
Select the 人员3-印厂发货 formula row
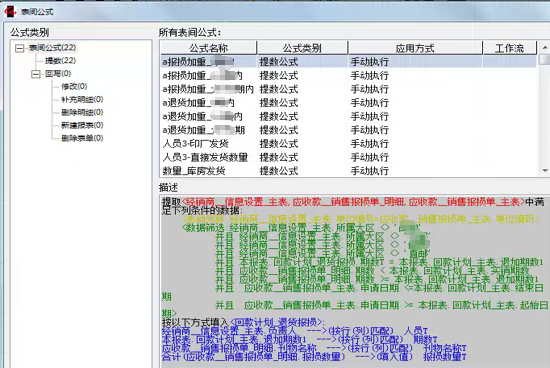[349, 143]
